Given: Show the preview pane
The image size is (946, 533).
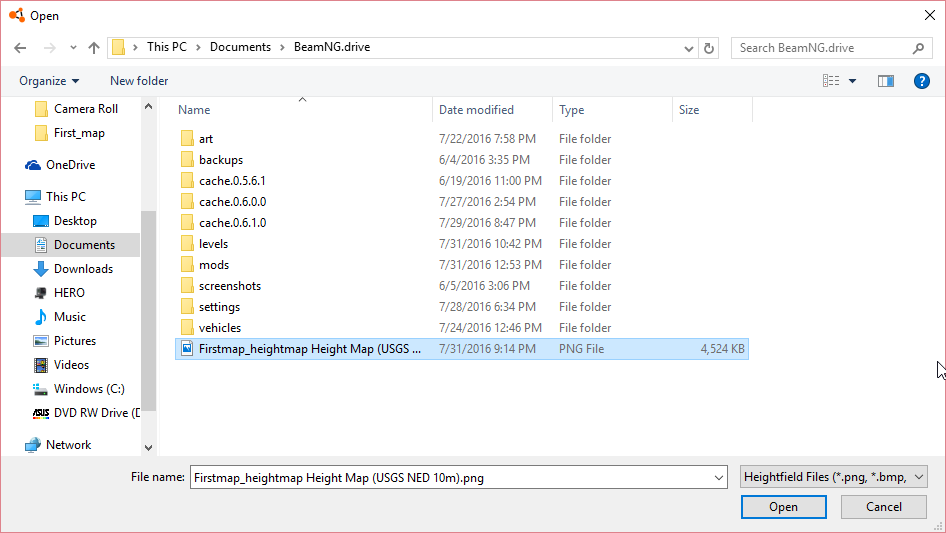Looking at the screenshot, I should pos(886,81).
